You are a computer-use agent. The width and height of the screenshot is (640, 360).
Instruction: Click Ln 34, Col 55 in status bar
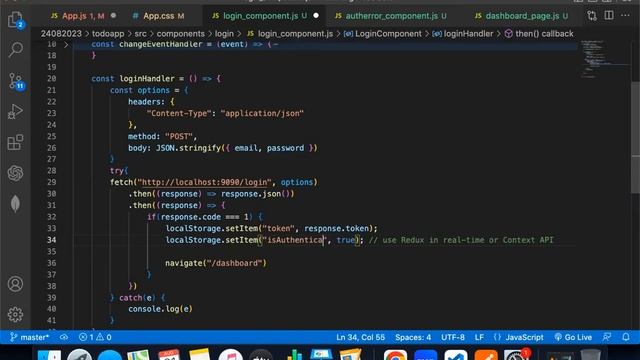[360, 337]
